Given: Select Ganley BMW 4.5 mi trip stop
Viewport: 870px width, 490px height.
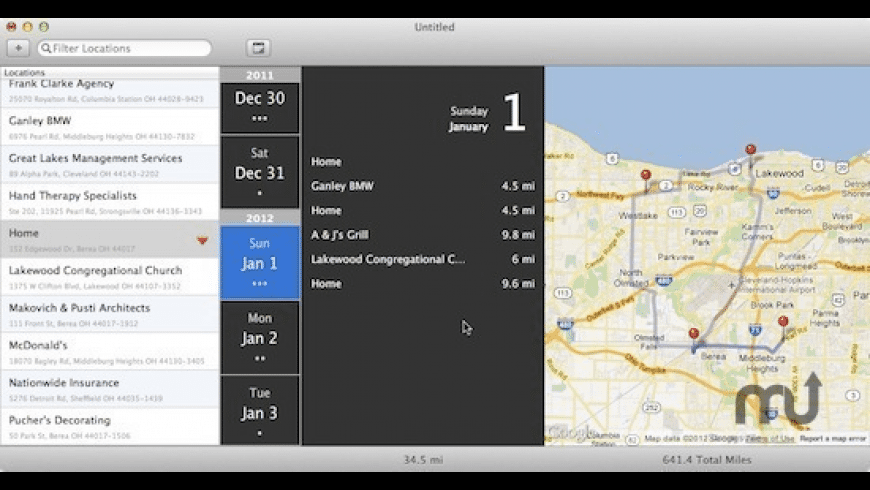Looking at the screenshot, I should click(x=423, y=186).
